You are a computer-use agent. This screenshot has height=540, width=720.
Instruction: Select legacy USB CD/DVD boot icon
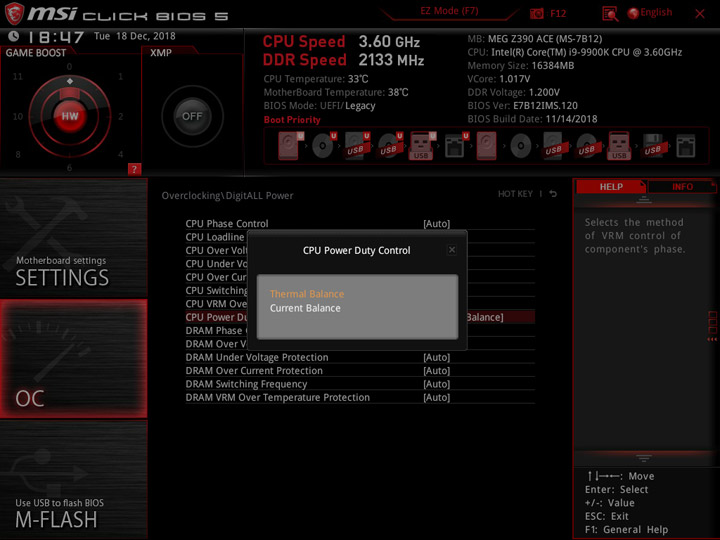click(x=587, y=146)
